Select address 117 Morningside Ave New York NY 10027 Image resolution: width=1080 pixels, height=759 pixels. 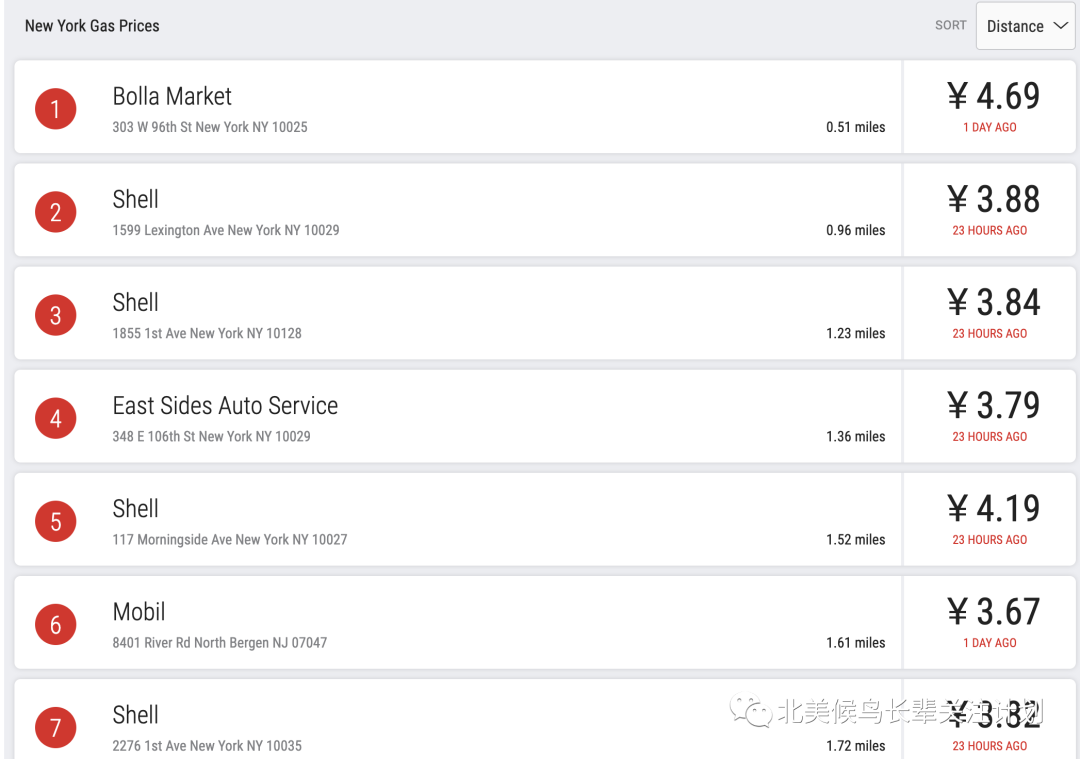tap(230, 539)
